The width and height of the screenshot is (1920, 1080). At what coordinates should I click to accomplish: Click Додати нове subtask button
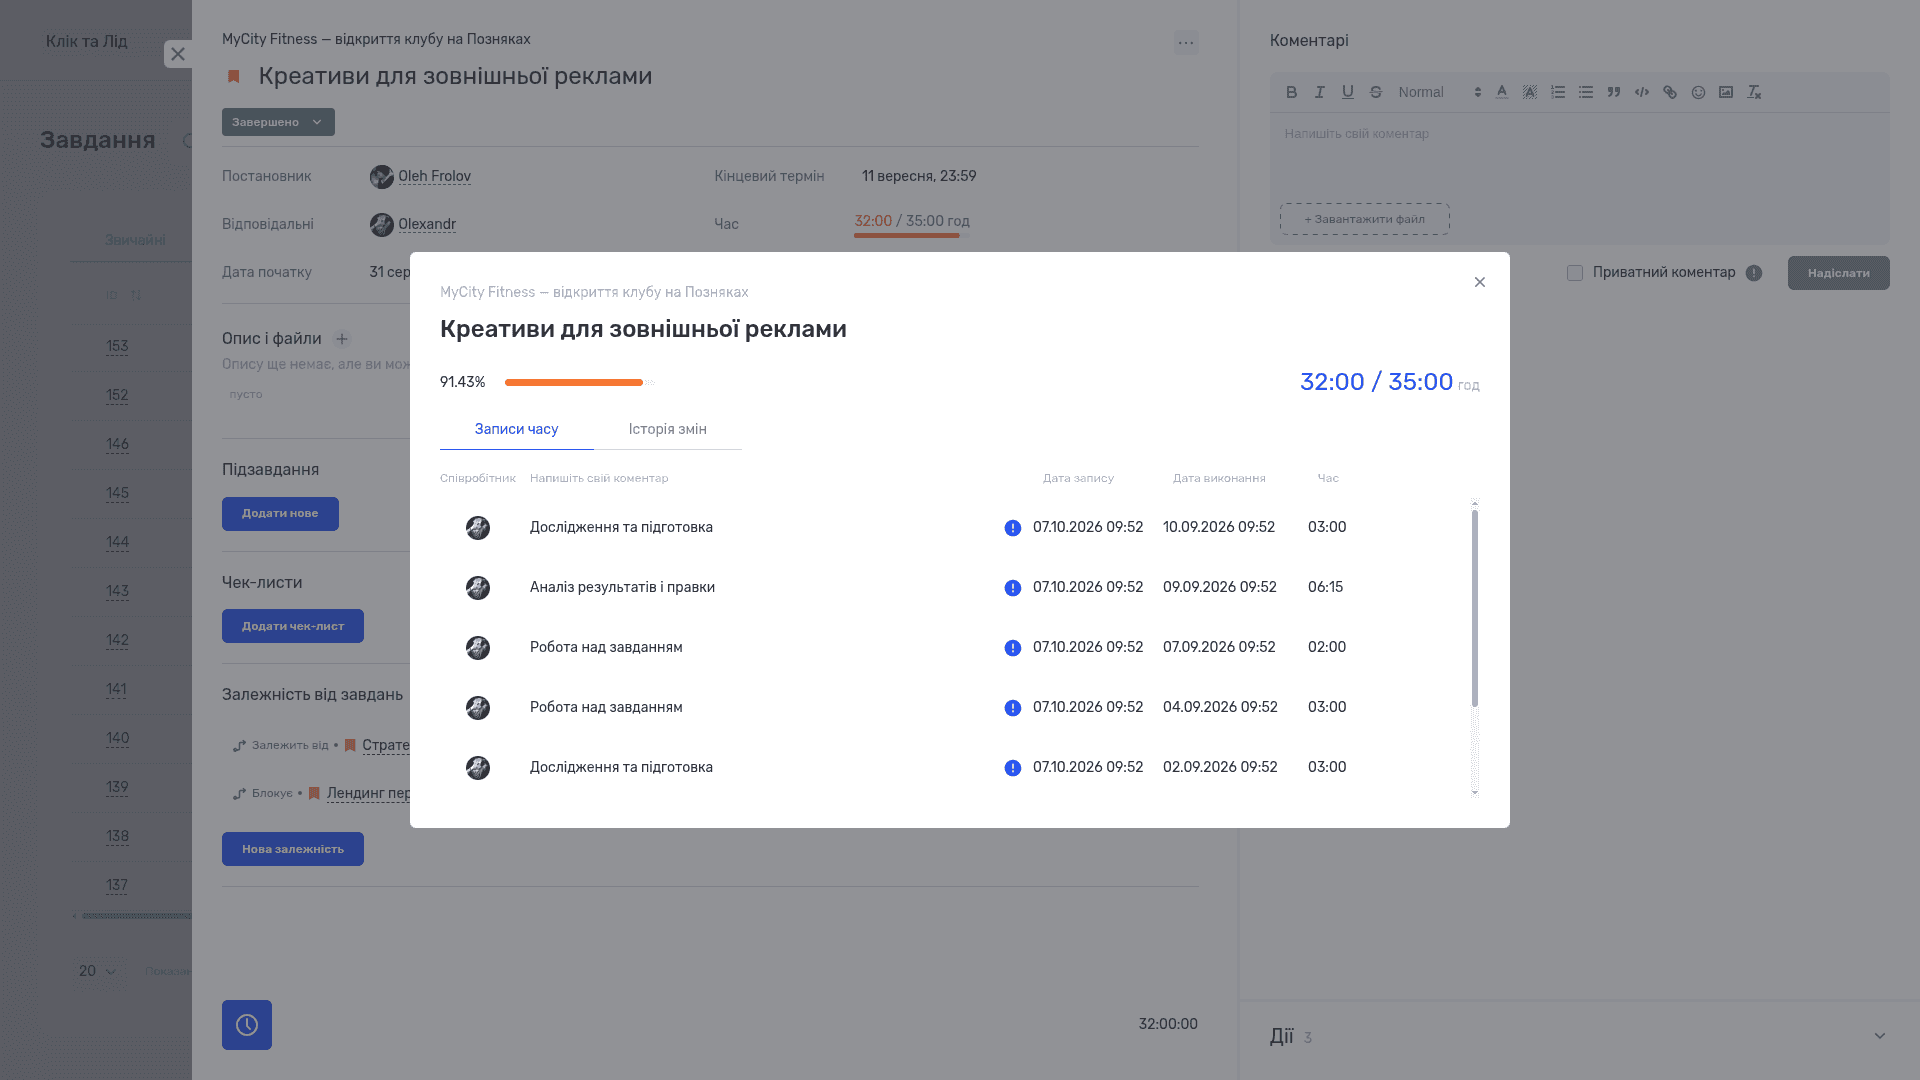[x=280, y=514]
